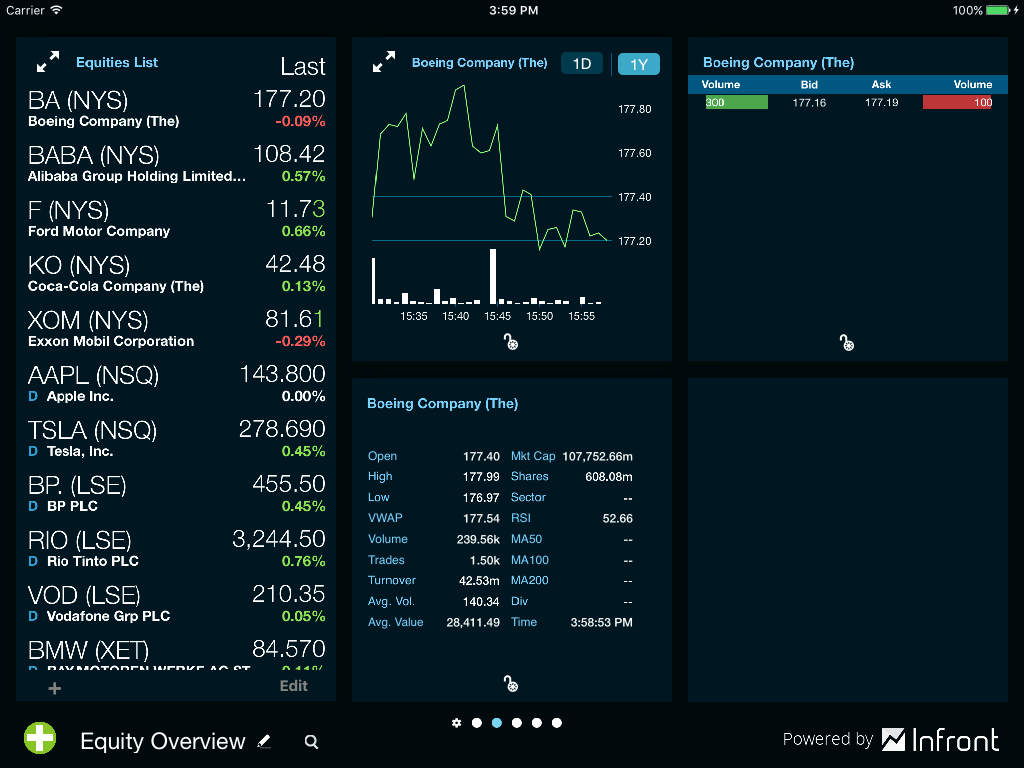This screenshot has width=1024, height=768.
Task: Select F (NYS) Ford row
Action: coord(176,219)
